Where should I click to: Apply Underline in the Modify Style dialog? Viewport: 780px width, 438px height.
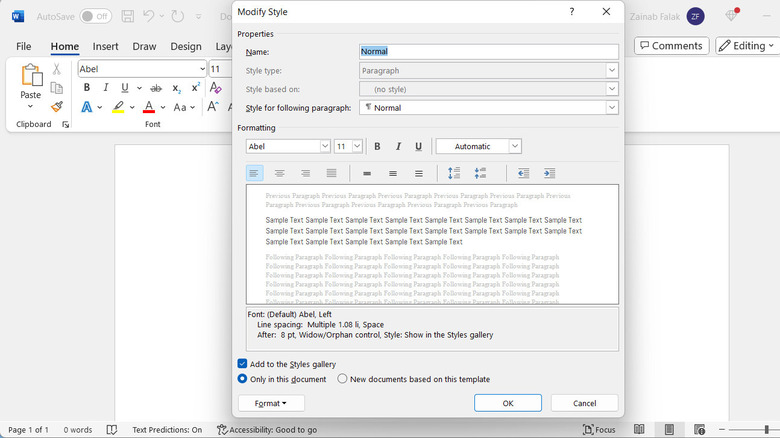pyautogui.click(x=418, y=146)
